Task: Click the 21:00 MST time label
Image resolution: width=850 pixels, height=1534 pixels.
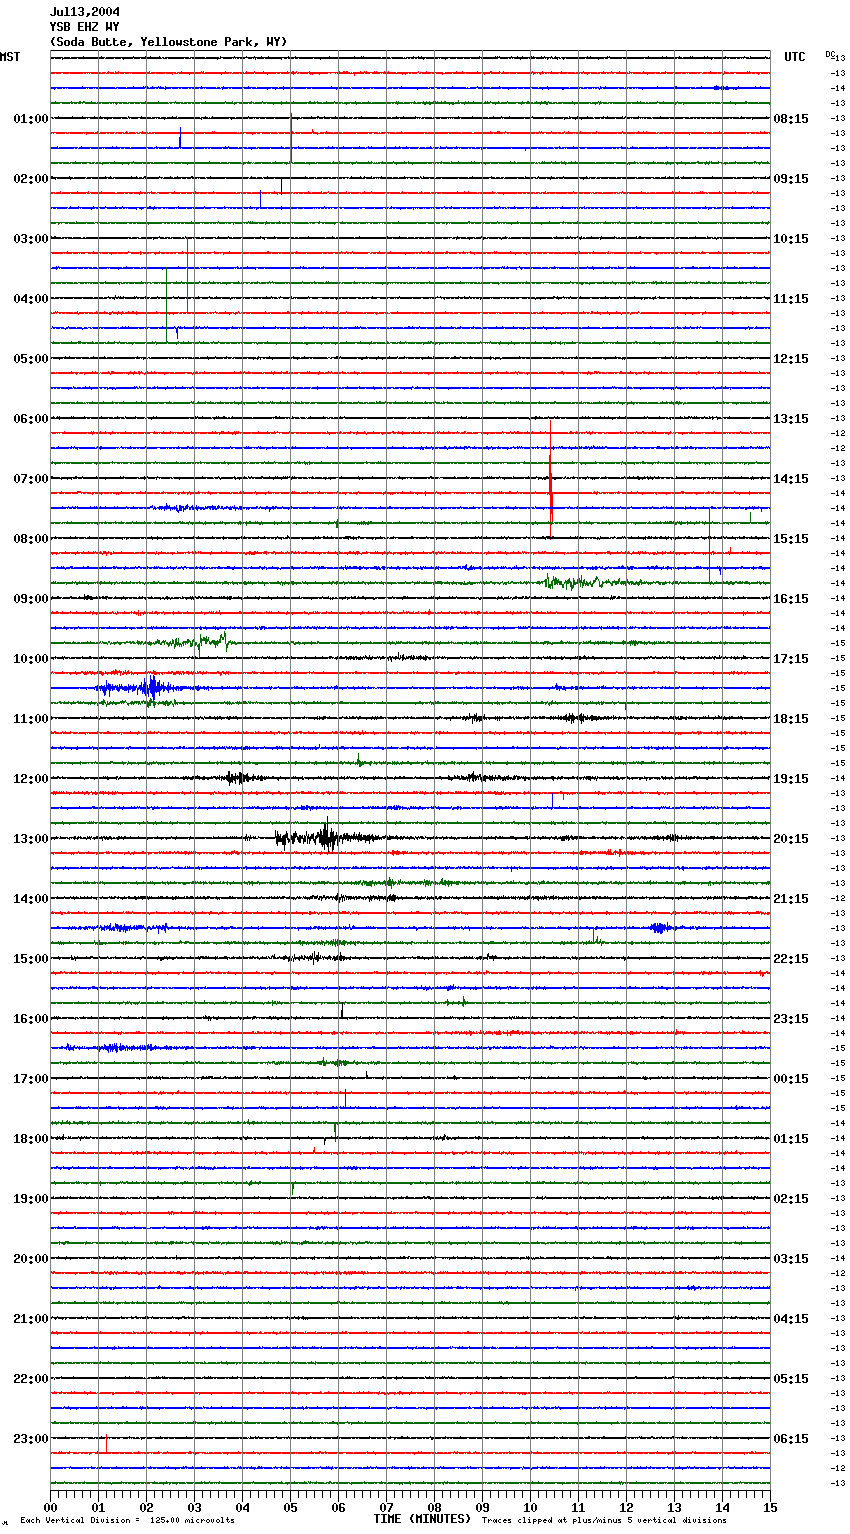Action: (x=31, y=1319)
